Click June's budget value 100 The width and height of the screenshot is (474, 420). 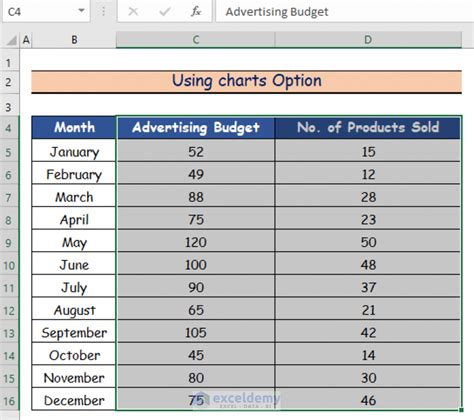pos(196,265)
